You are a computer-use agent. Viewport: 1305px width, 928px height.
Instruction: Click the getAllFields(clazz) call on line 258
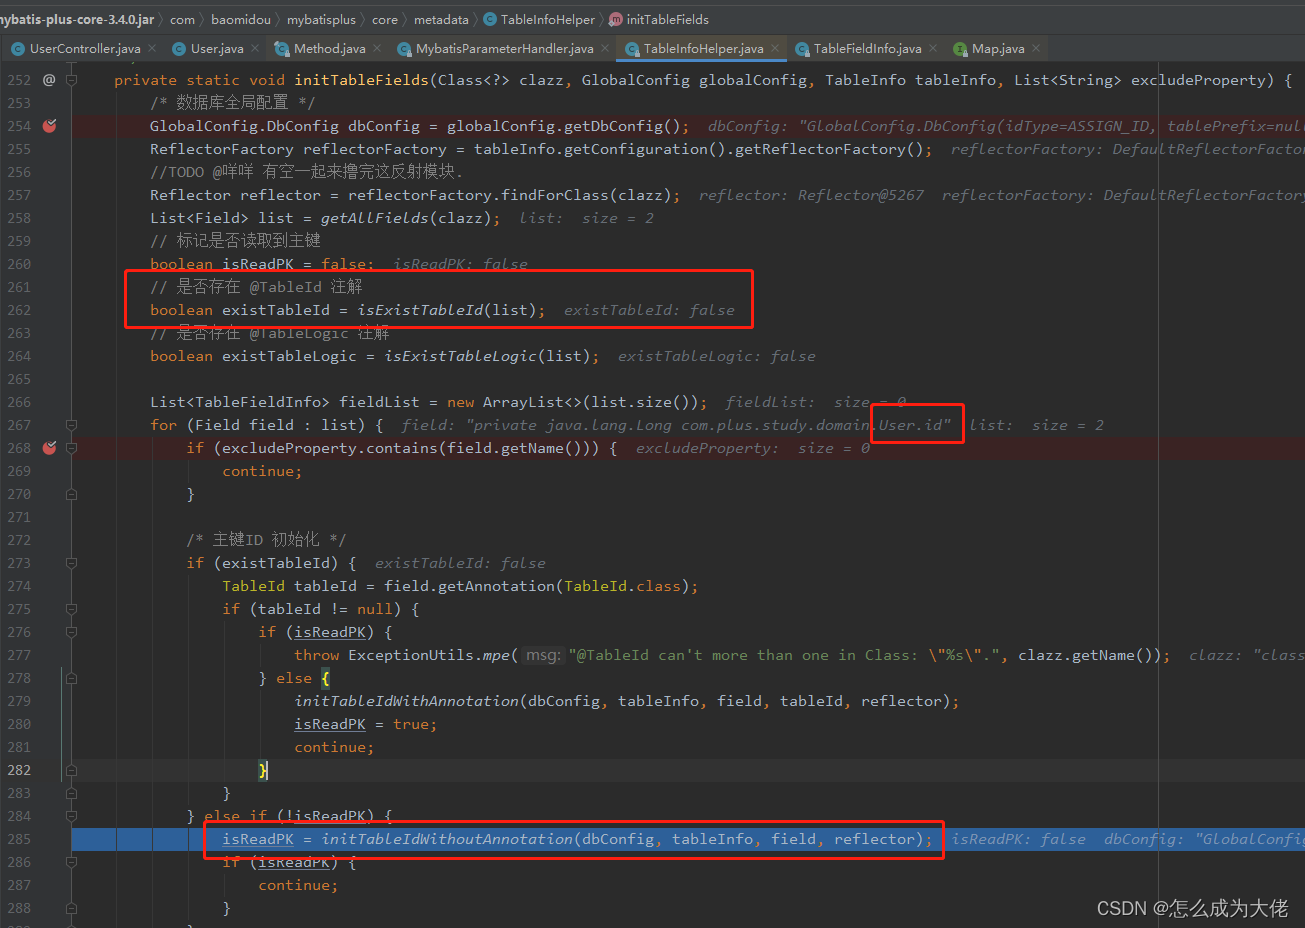click(x=406, y=218)
